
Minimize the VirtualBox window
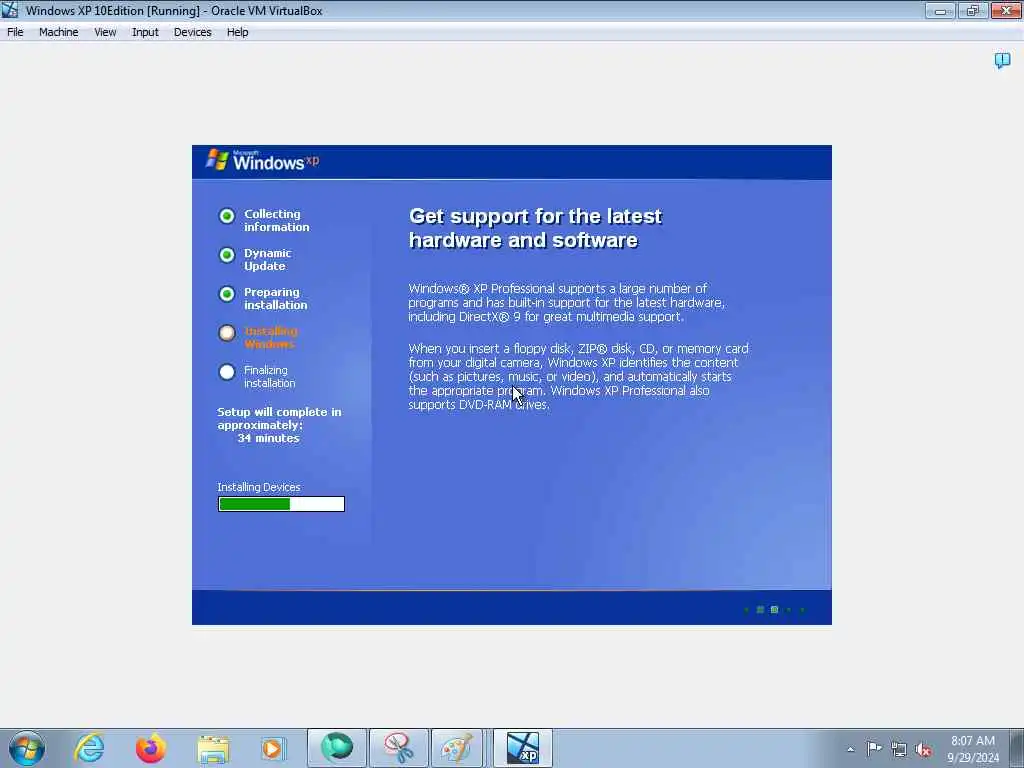[940, 10]
